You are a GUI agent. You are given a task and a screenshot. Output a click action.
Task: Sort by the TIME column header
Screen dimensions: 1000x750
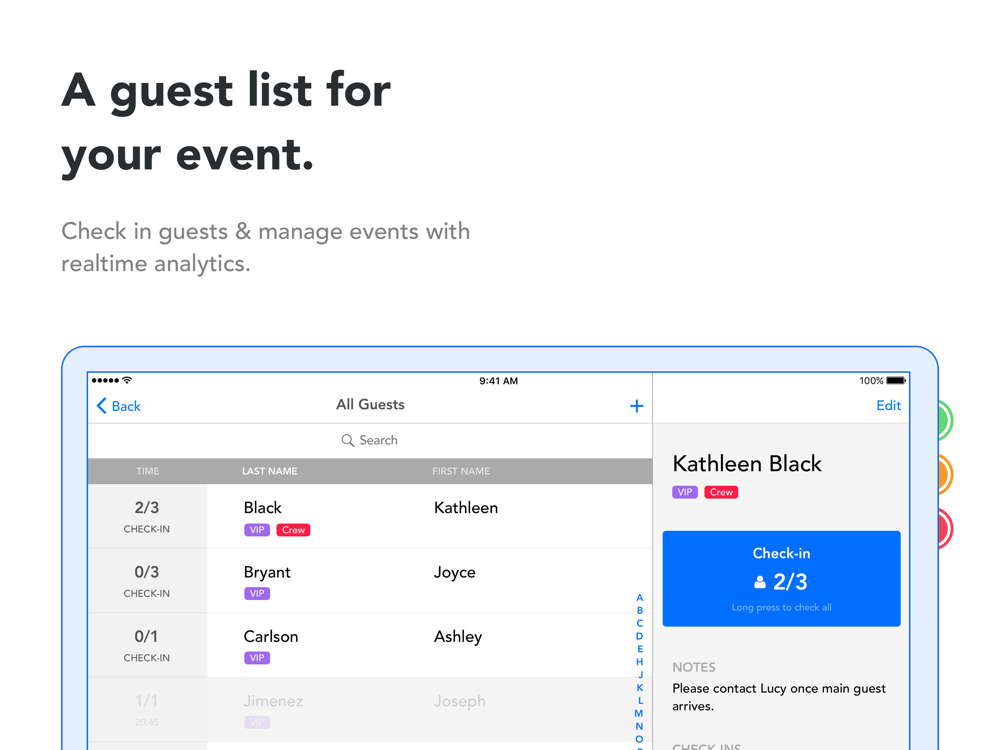(147, 471)
